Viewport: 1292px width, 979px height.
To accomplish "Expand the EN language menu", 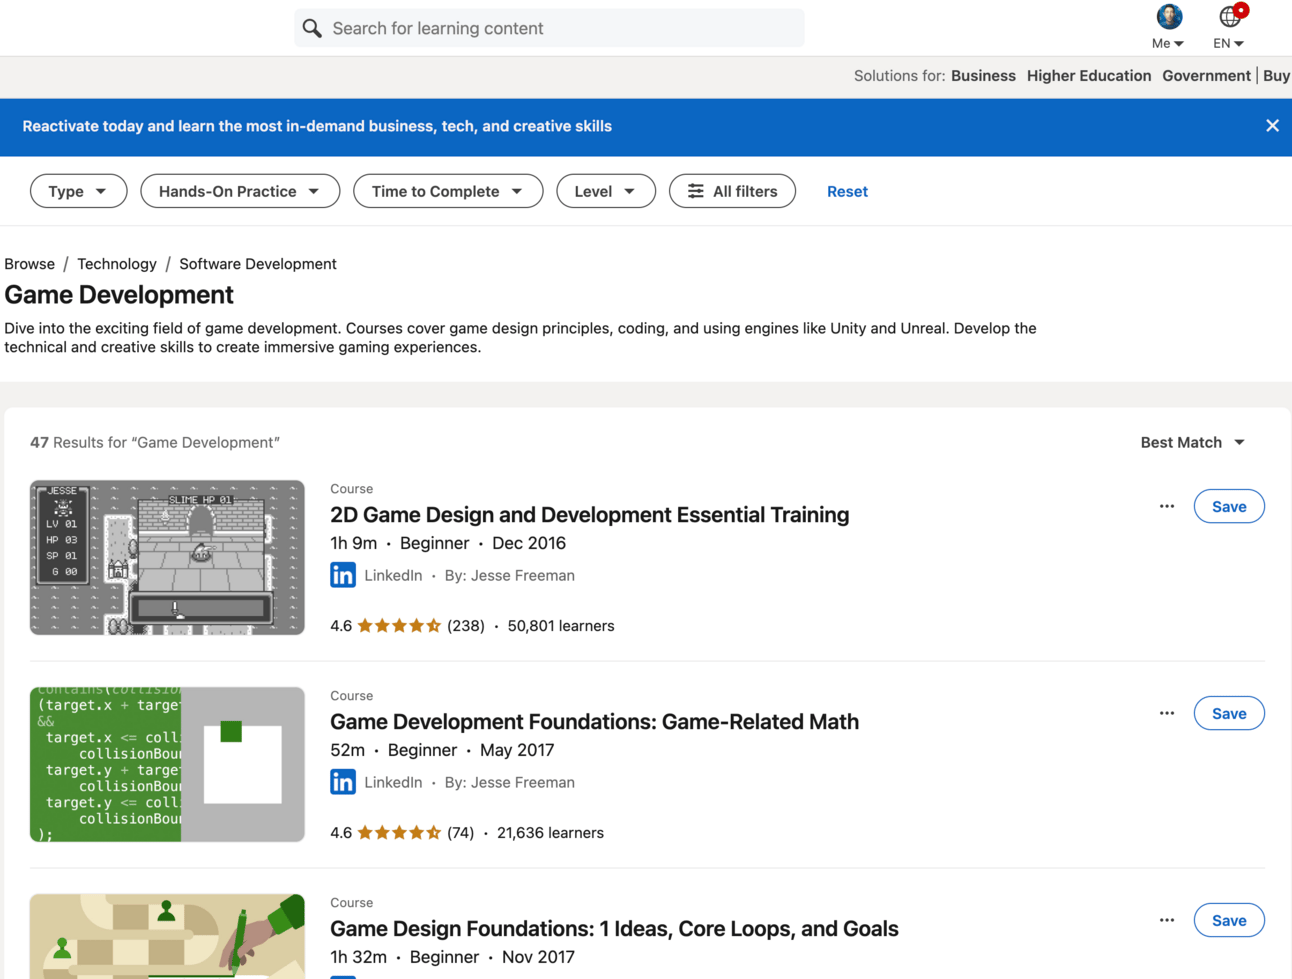I will (1228, 43).
